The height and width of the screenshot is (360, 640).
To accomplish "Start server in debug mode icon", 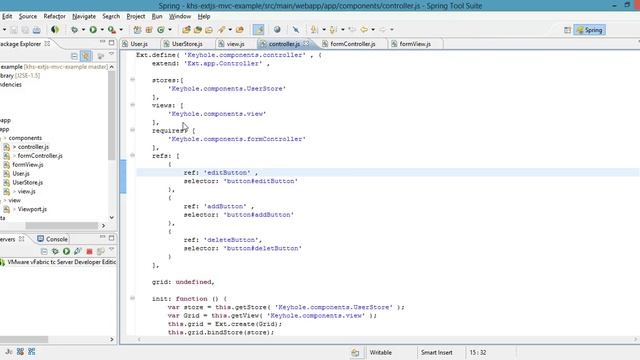I will point(55,251).
